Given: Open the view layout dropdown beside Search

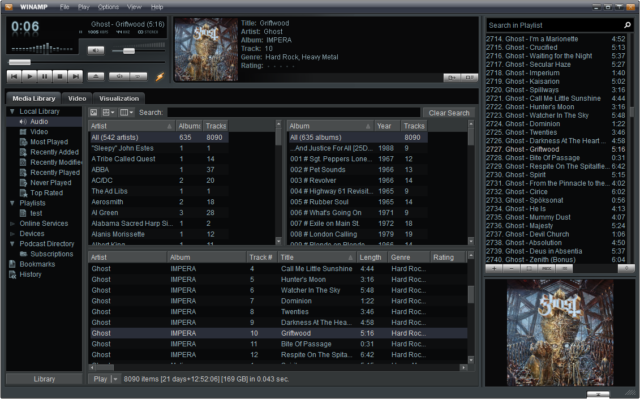Looking at the screenshot, I should pos(127,112).
